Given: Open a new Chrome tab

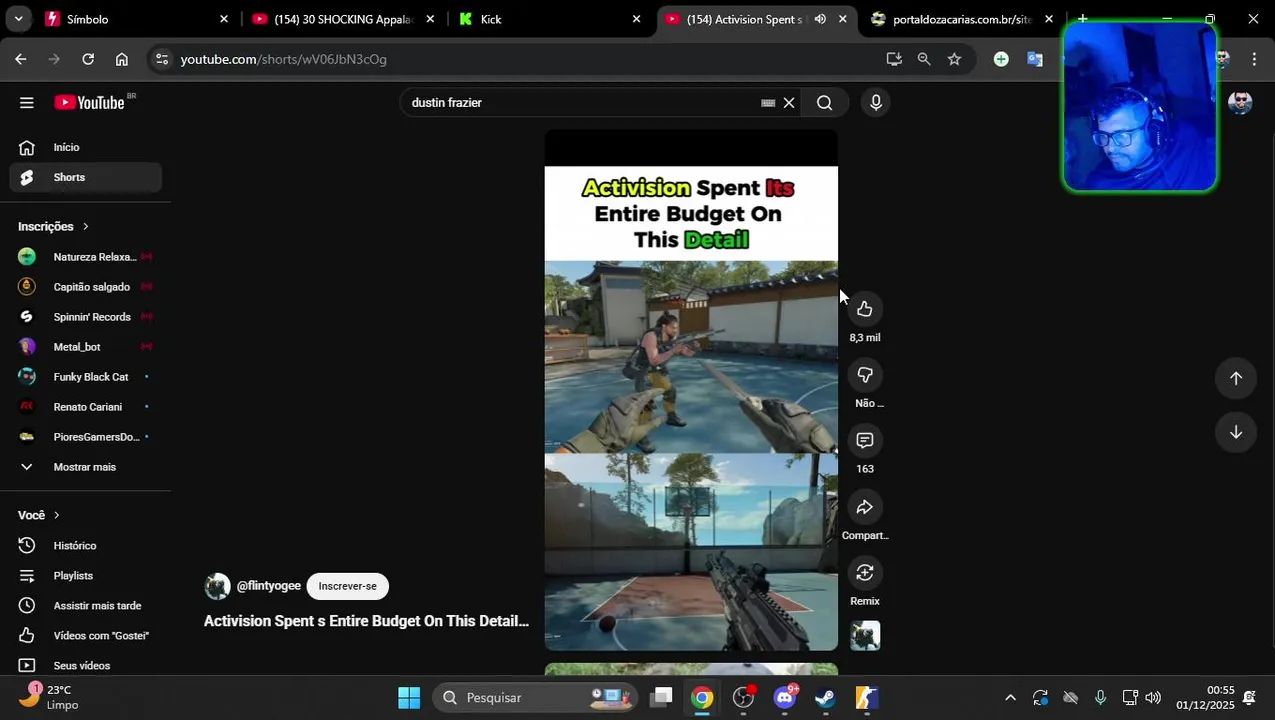Looking at the screenshot, I should click(1082, 18).
